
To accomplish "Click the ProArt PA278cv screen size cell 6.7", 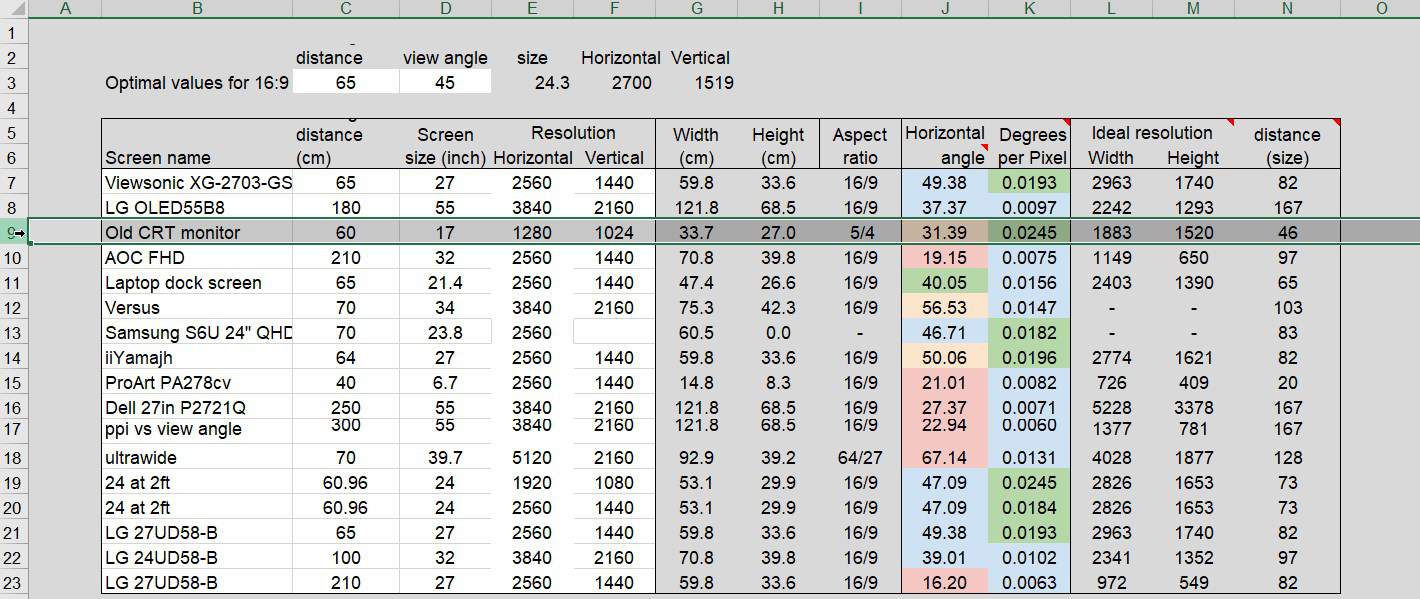I will click(445, 383).
